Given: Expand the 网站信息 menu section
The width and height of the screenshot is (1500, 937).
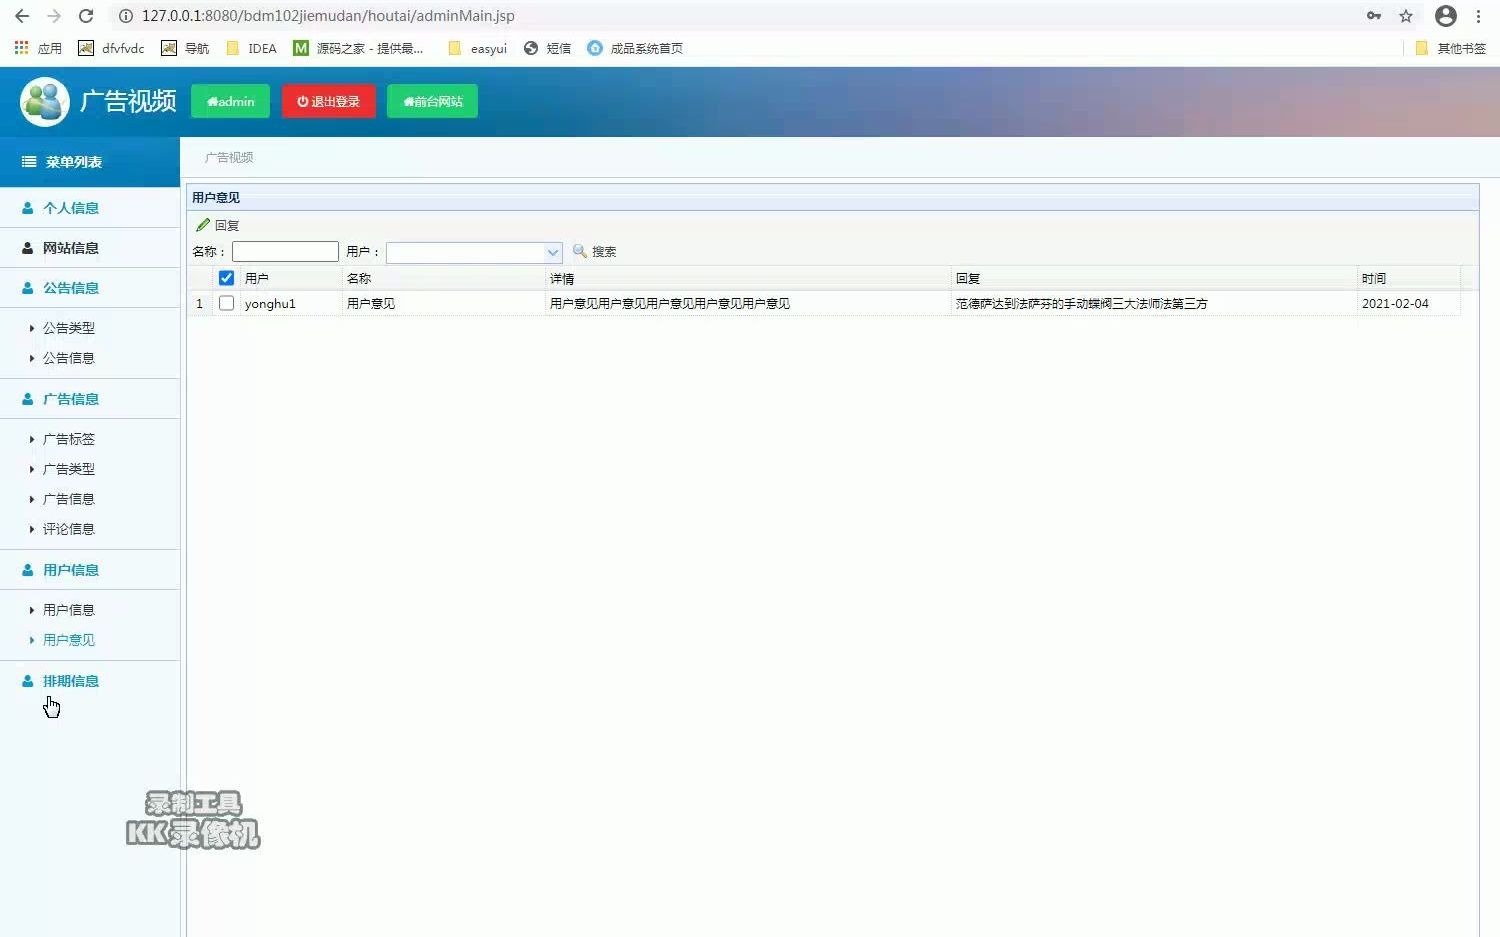Looking at the screenshot, I should [x=90, y=248].
